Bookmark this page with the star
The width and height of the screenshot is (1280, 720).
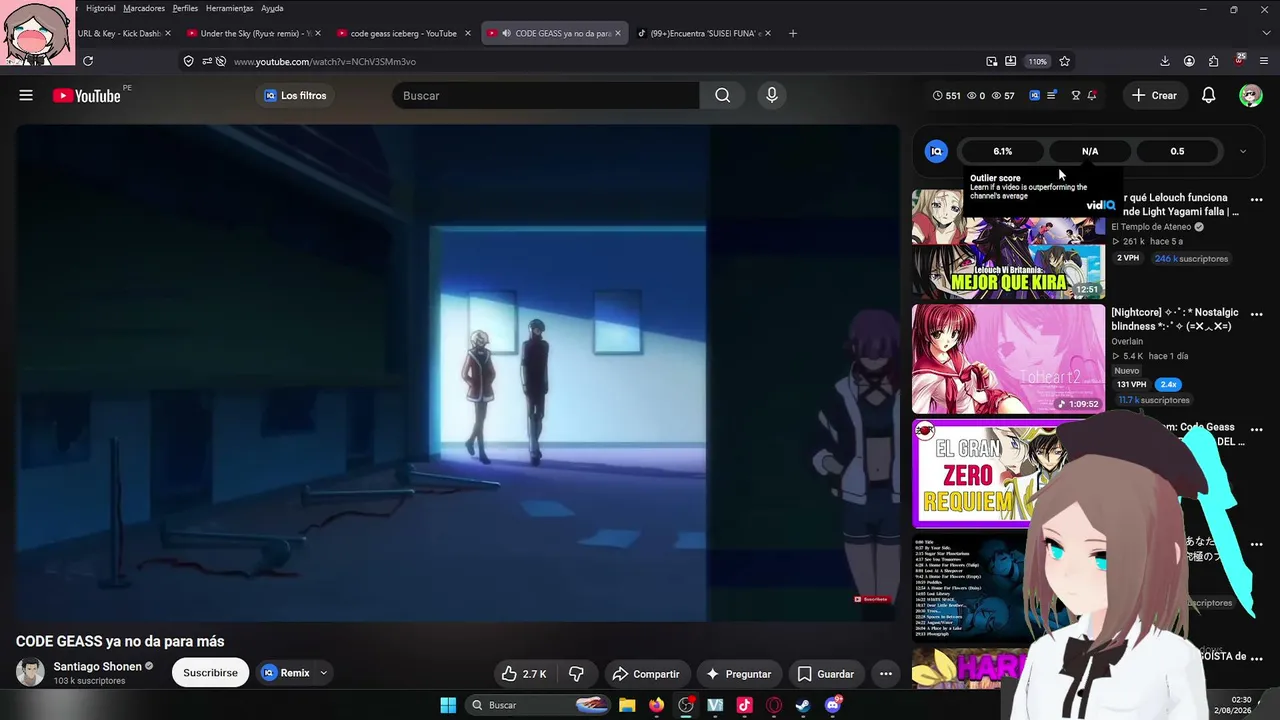click(1064, 61)
